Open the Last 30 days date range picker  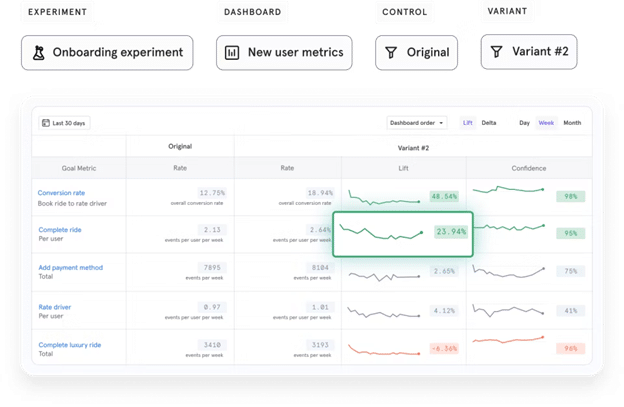click(x=64, y=123)
